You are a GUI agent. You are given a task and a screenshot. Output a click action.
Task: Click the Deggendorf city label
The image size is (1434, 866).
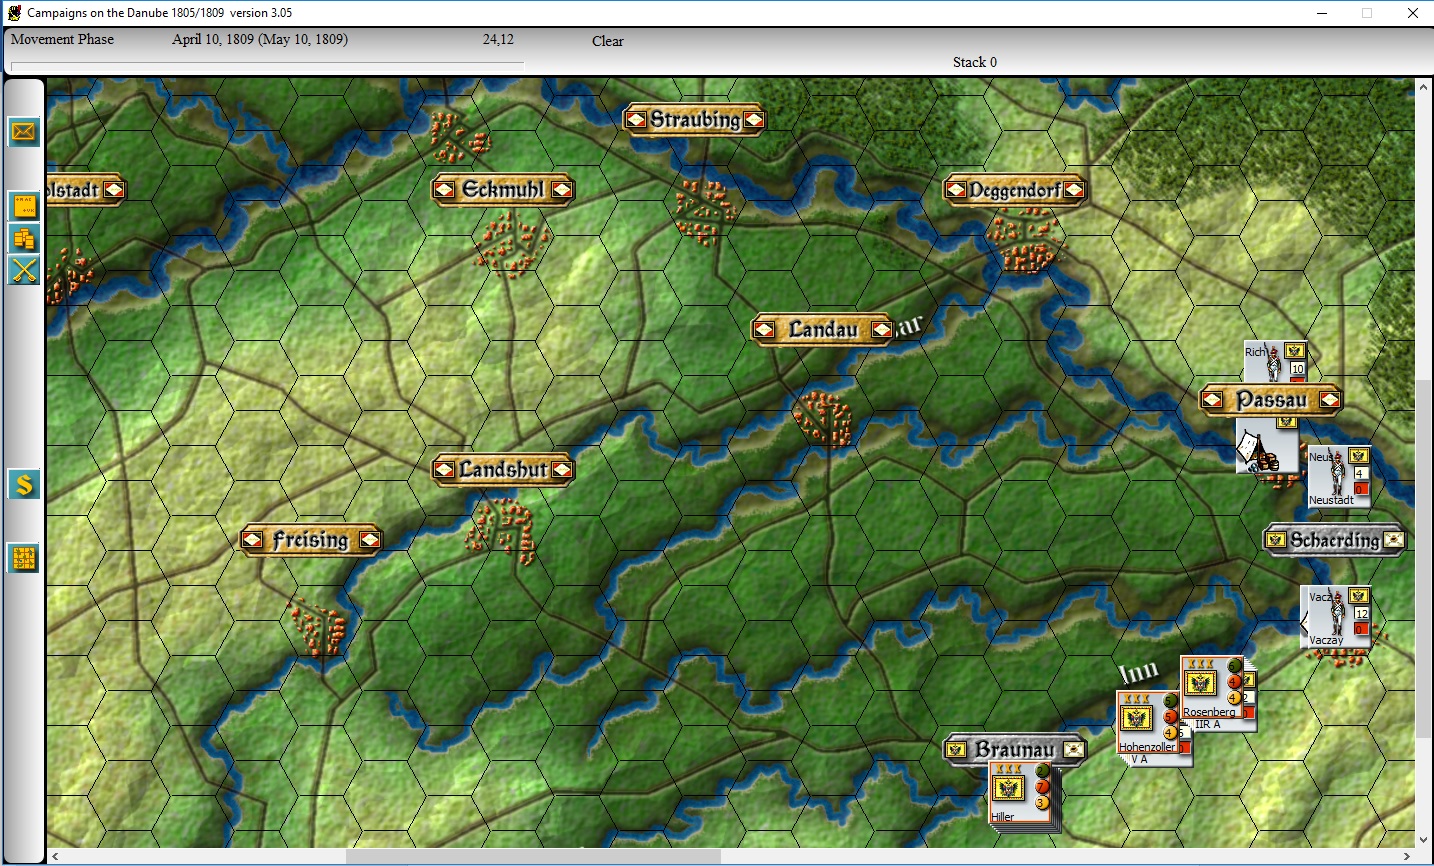[x=1015, y=189]
